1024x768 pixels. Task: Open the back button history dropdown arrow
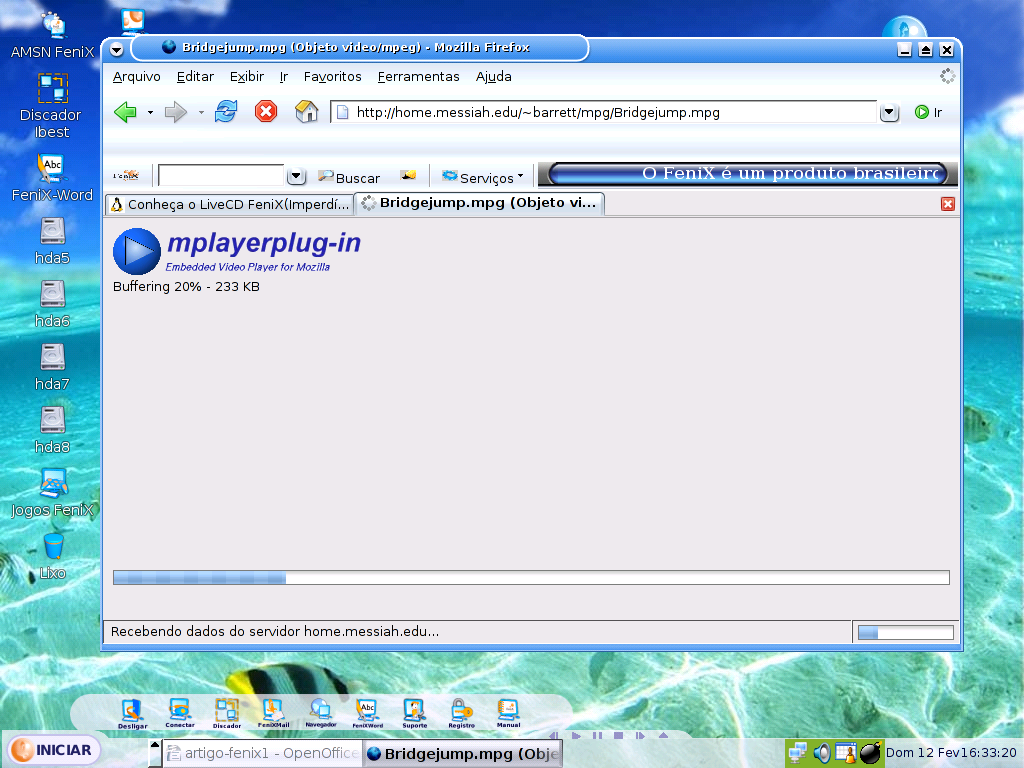click(x=150, y=112)
